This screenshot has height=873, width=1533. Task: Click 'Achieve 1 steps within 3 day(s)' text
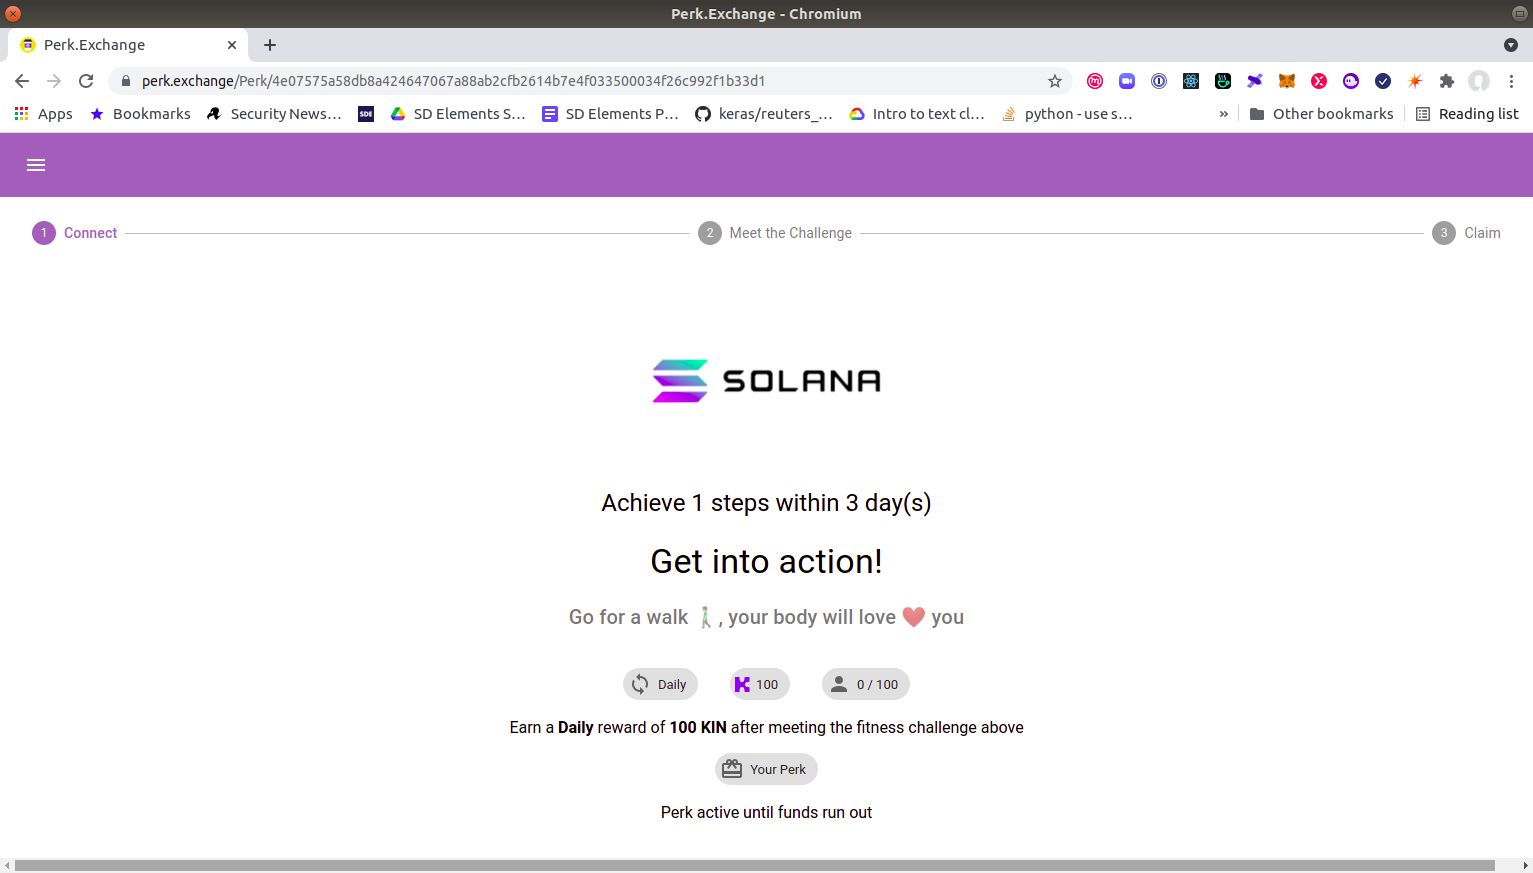click(x=766, y=503)
